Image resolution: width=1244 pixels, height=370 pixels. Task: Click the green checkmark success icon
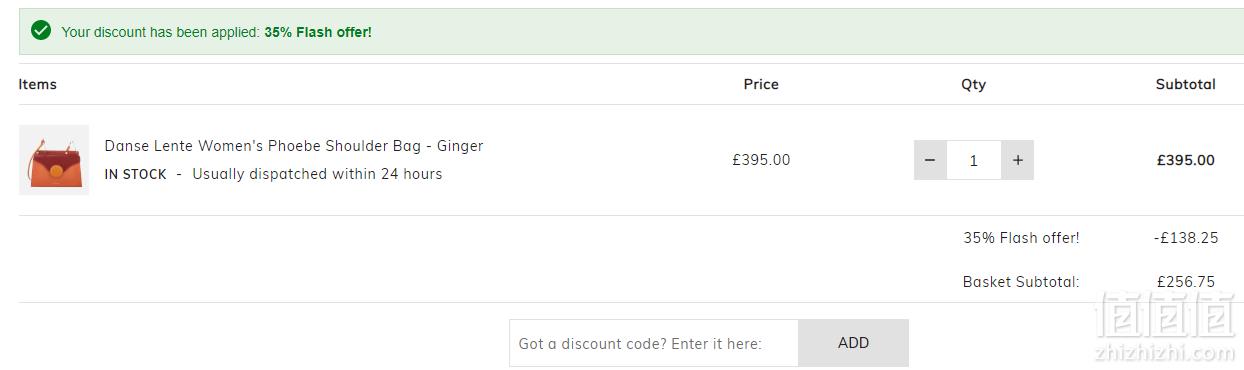[41, 31]
